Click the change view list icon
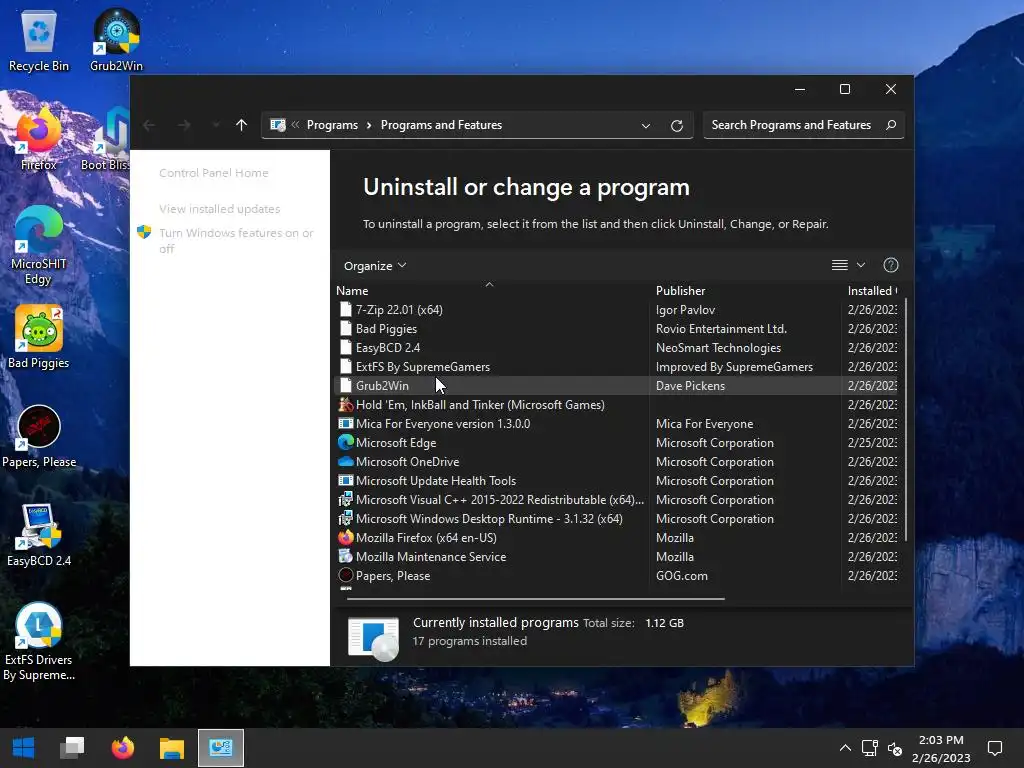1024x768 pixels. (x=840, y=265)
